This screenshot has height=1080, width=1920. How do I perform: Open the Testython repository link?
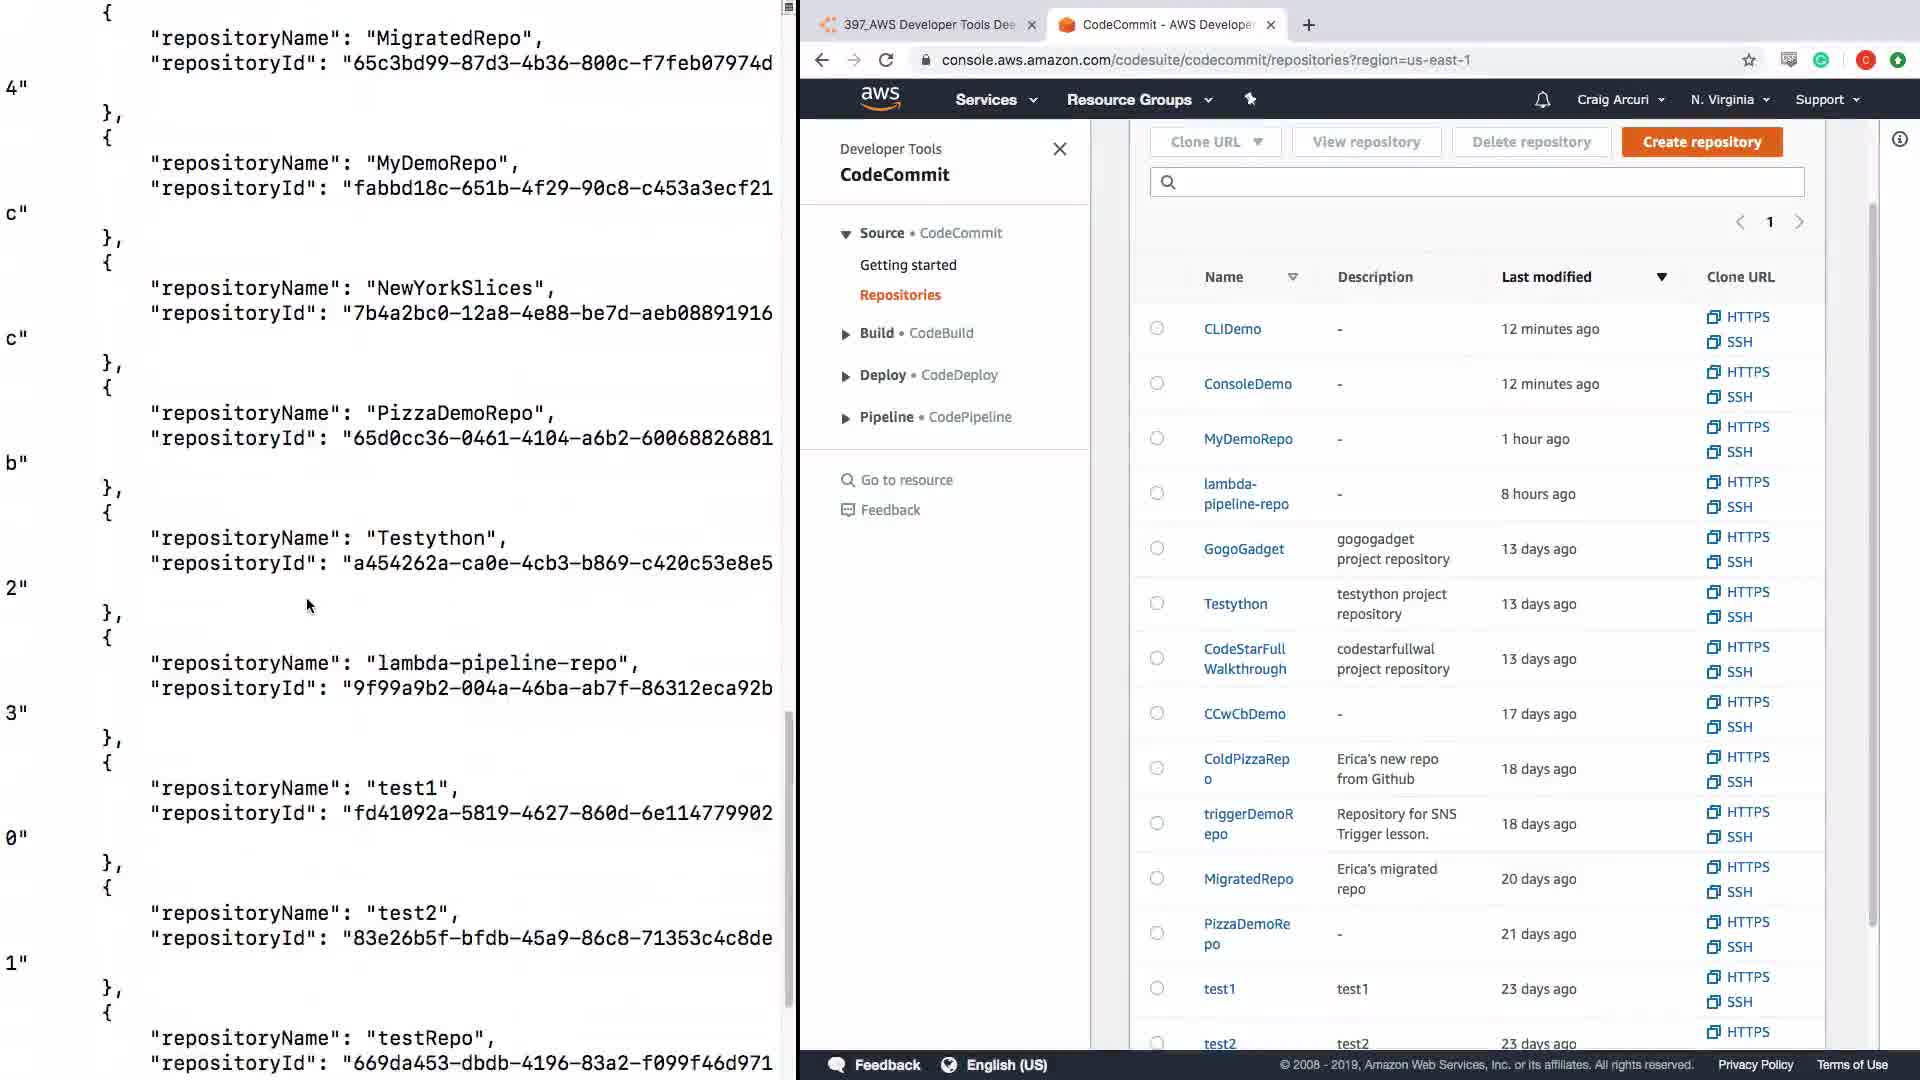(x=1235, y=604)
